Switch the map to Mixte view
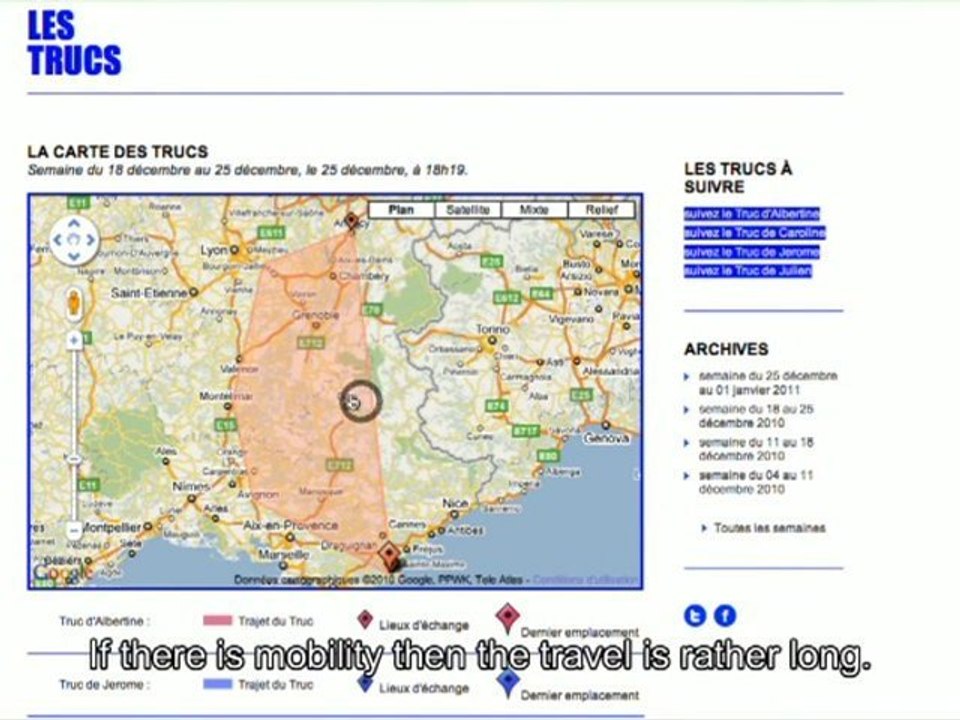The width and height of the screenshot is (960, 720). click(534, 210)
